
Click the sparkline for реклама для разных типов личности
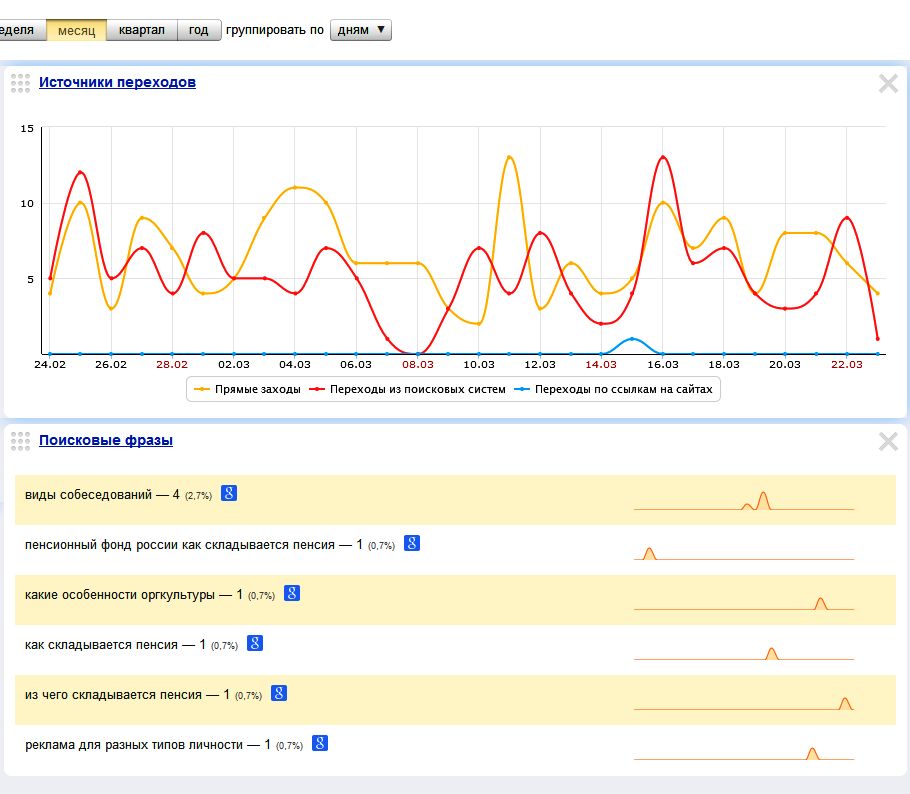coord(743,753)
